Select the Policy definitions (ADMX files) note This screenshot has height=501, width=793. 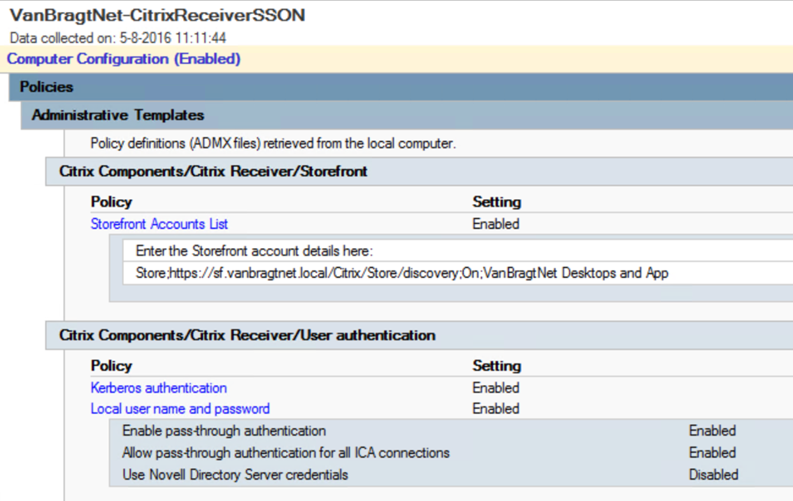pos(273,144)
